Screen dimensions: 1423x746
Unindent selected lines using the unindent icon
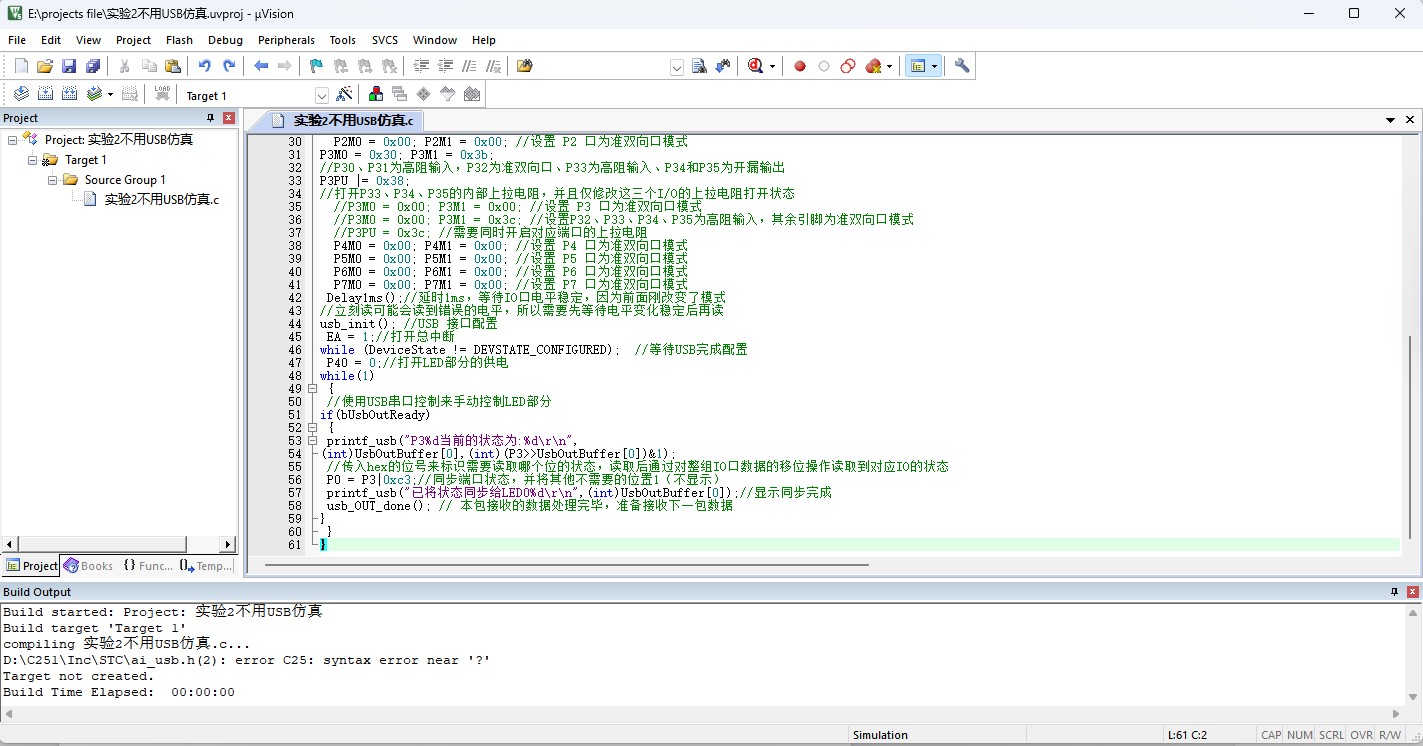pyautogui.click(x=445, y=66)
